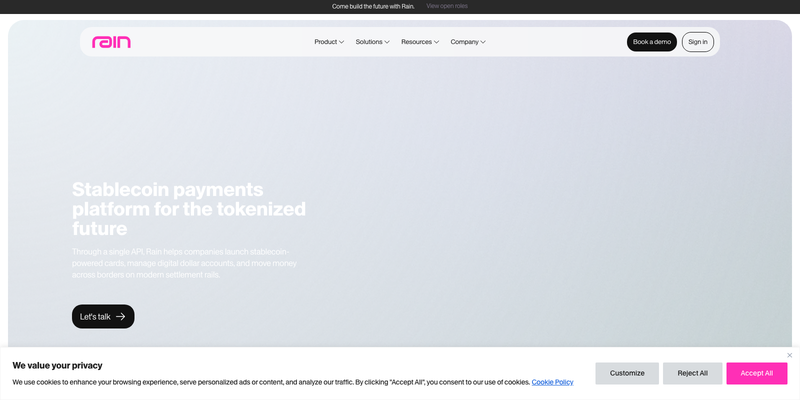Screen dimensions: 800x400
Task: Open the Solutions menu
Action: coord(372,42)
